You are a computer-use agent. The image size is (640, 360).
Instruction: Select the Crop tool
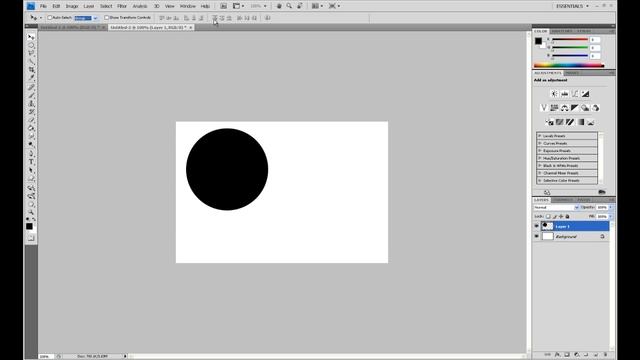coord(31,70)
